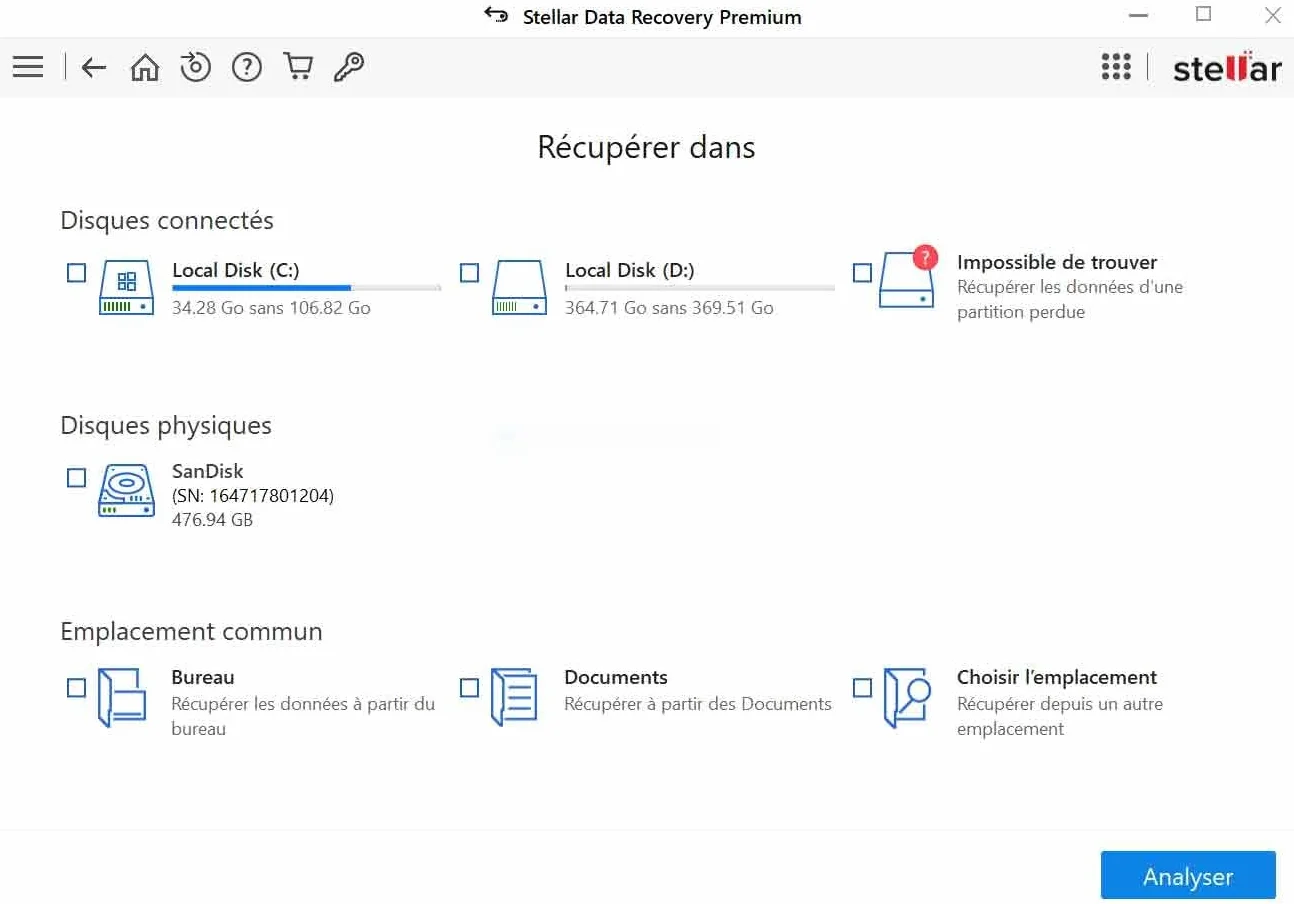Click the Bureau folder icon
Screen dimensions: 1294x904
pos(122,697)
